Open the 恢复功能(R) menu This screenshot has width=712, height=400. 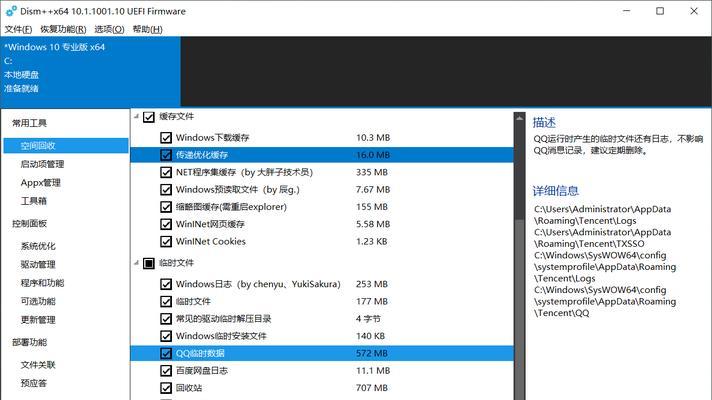click(x=63, y=29)
